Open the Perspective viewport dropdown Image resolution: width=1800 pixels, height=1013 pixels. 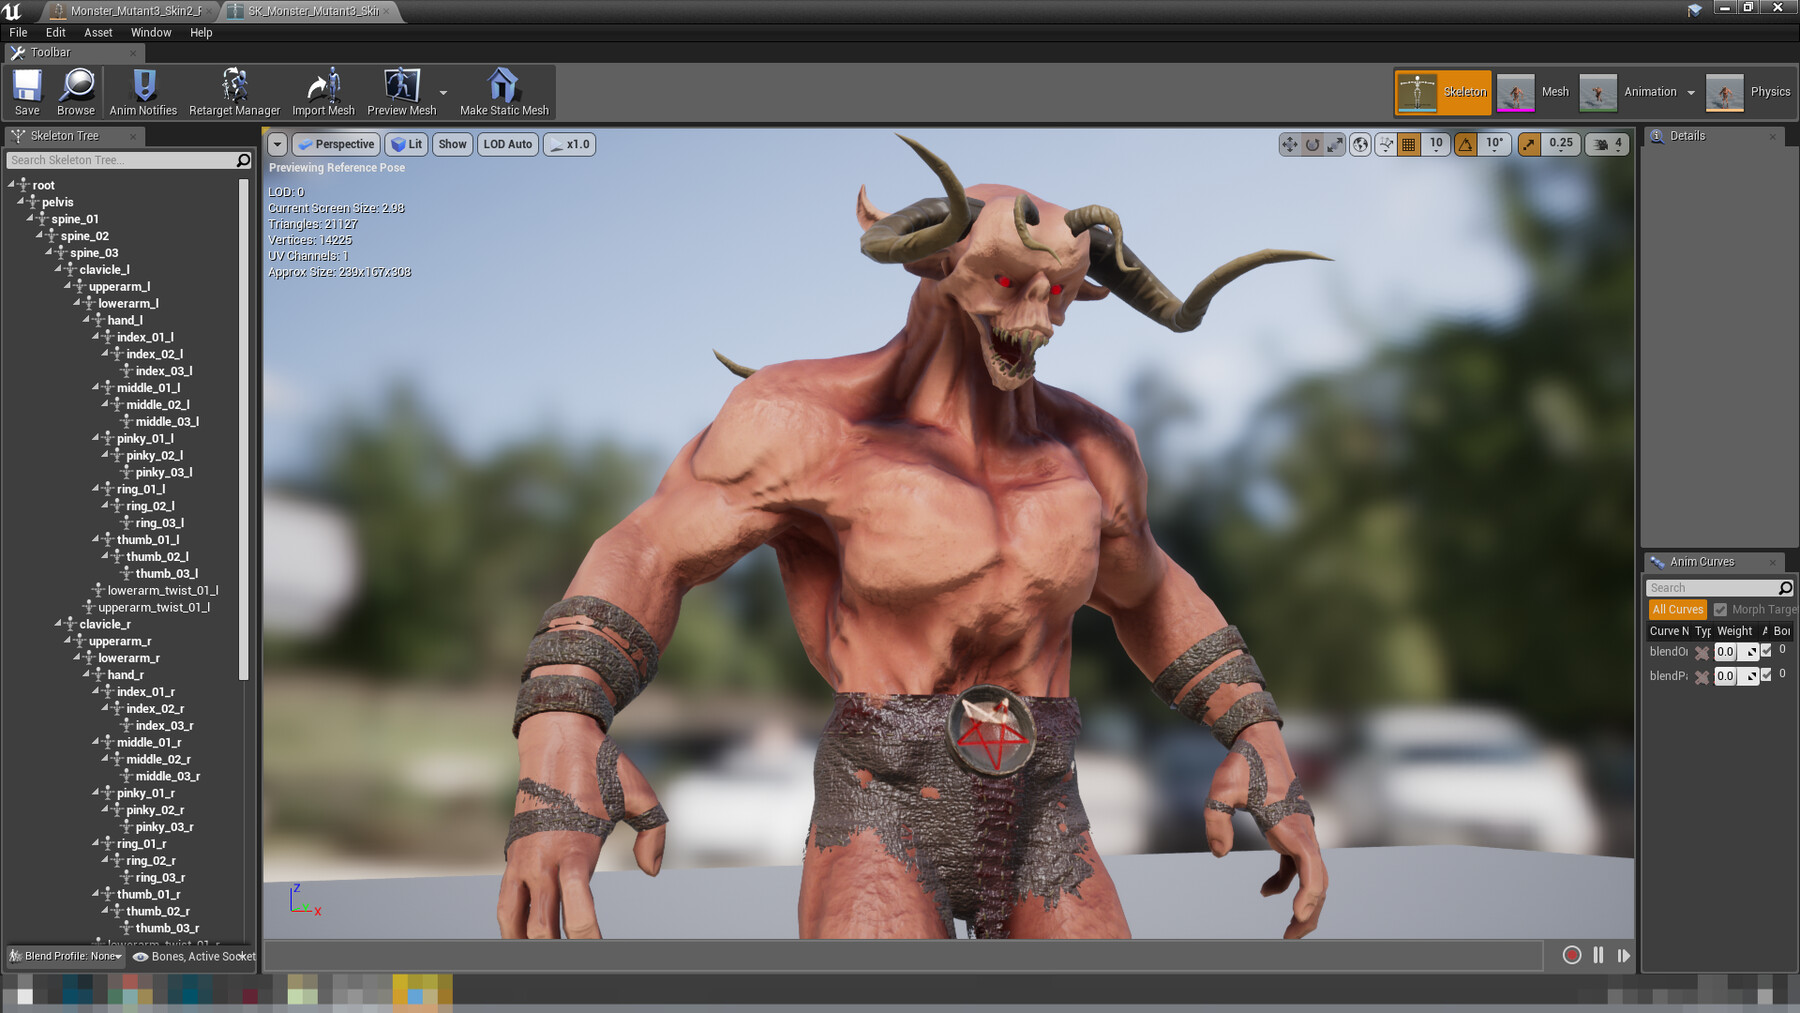(336, 144)
